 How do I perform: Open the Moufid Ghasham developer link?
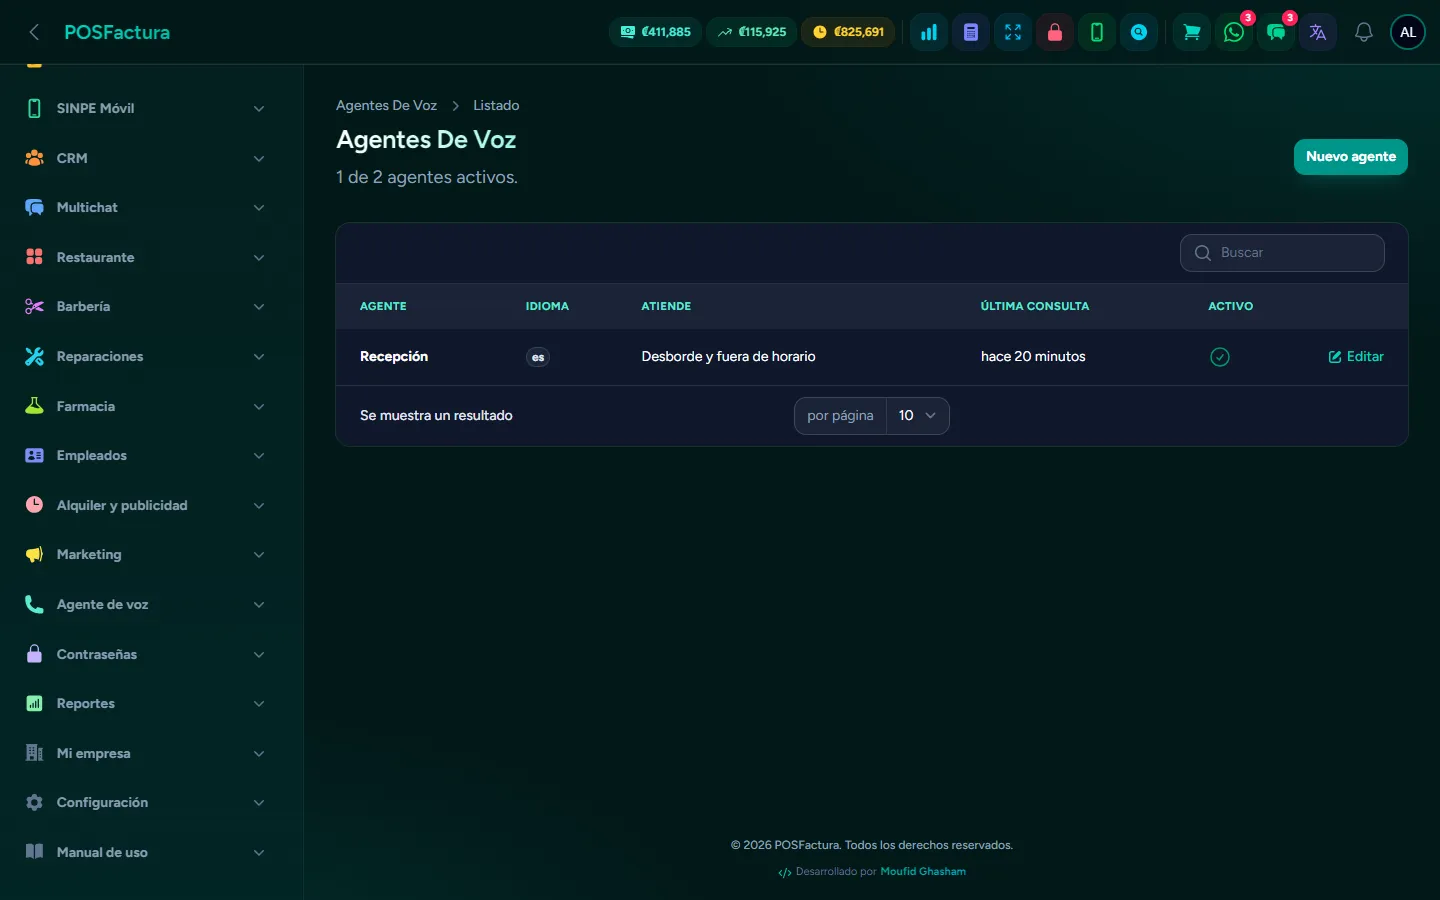pos(923,872)
